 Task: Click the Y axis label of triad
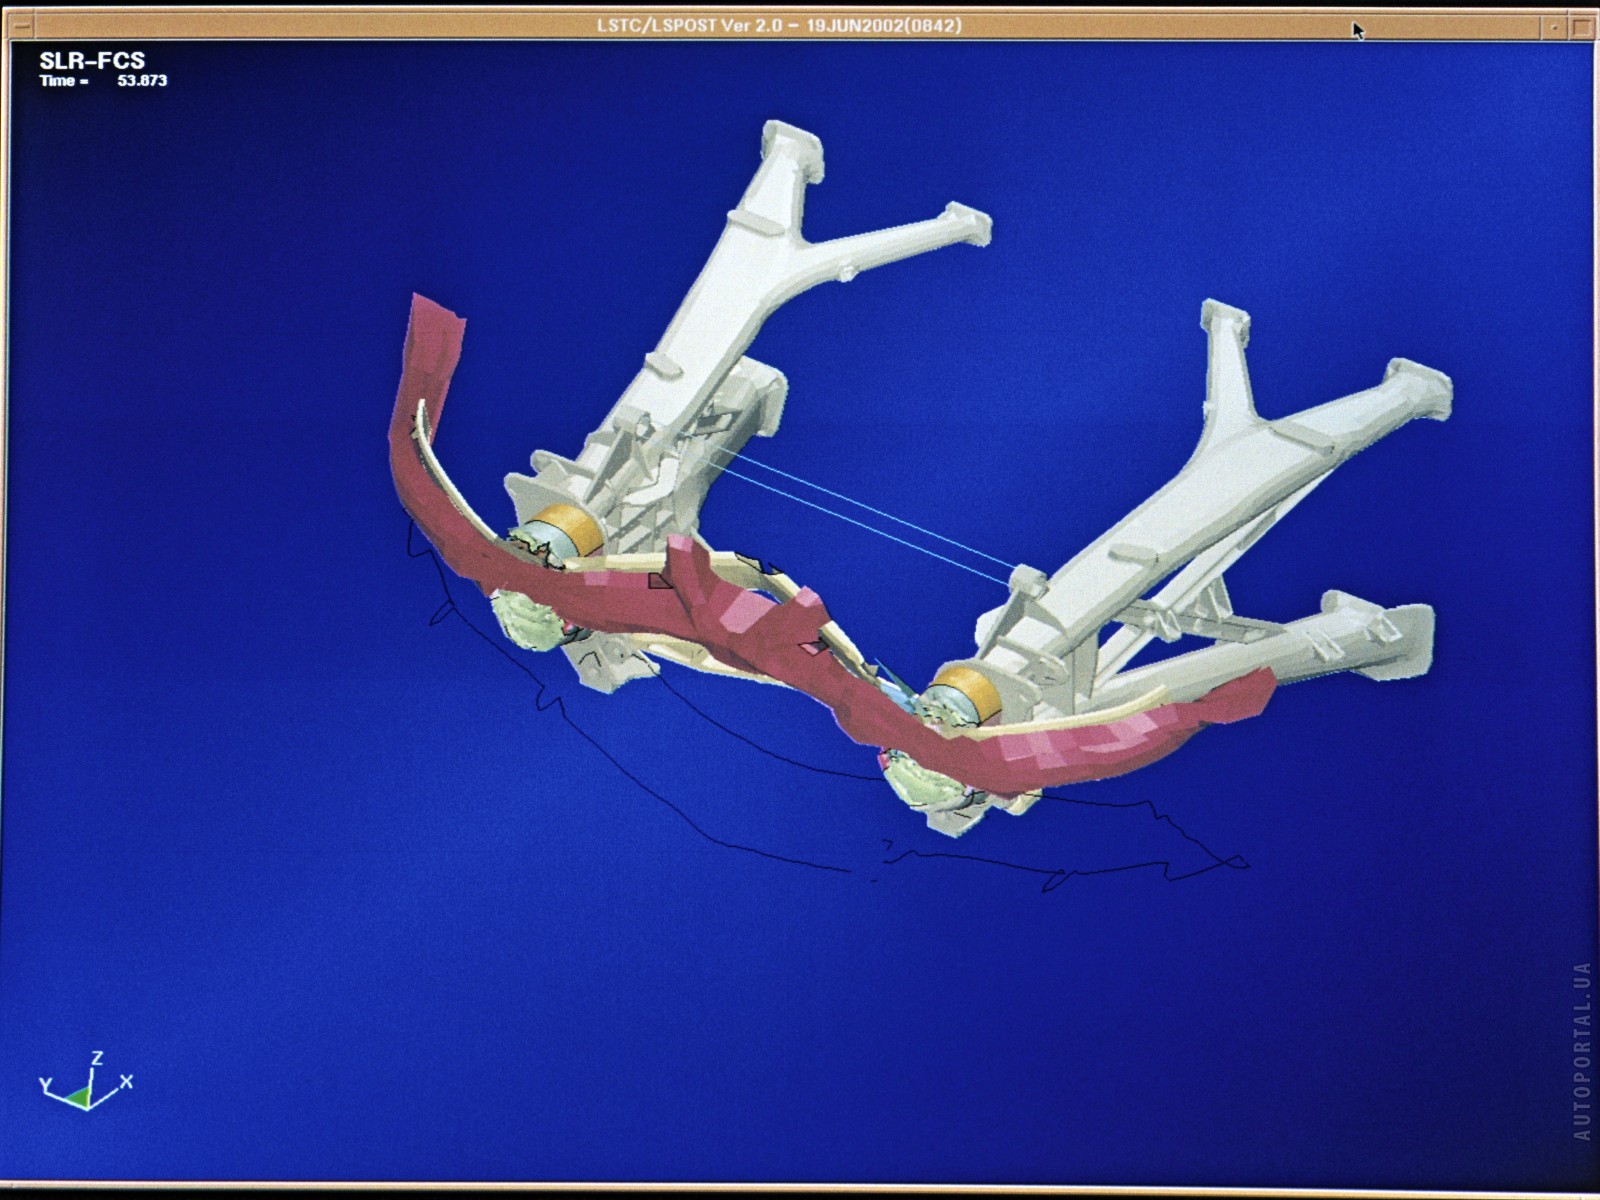45,1085
